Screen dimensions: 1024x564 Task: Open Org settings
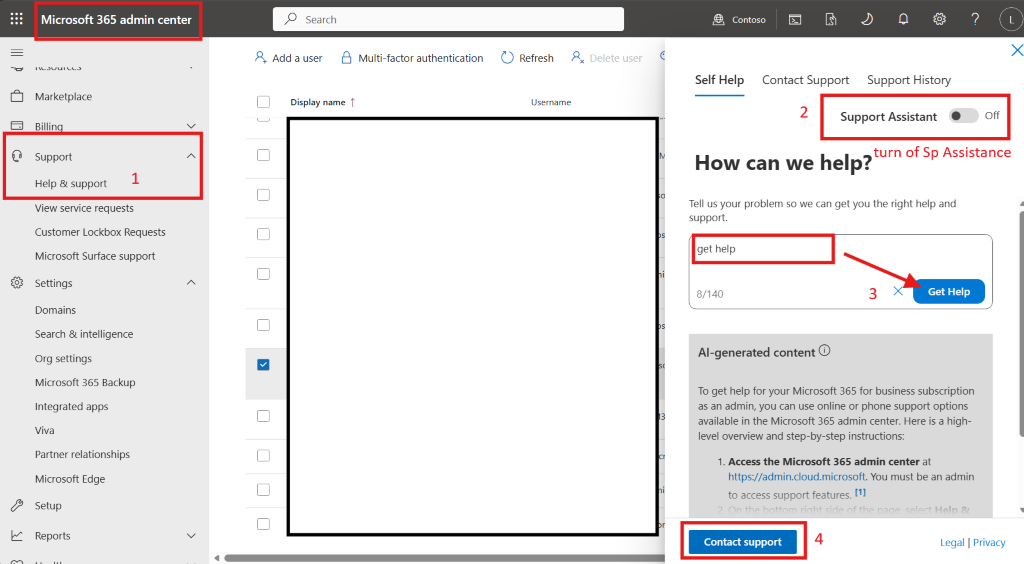click(63, 358)
